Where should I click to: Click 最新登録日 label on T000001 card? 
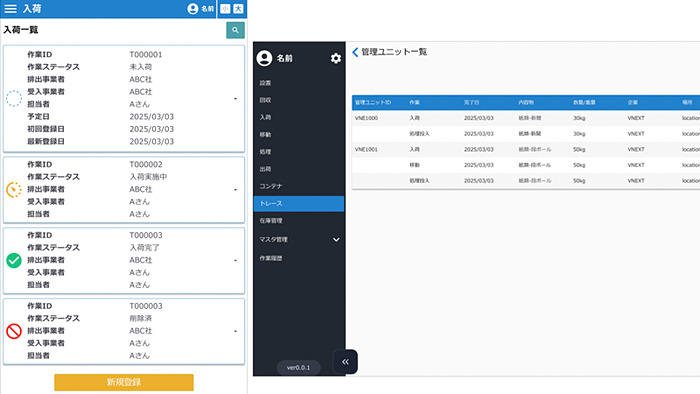46,141
